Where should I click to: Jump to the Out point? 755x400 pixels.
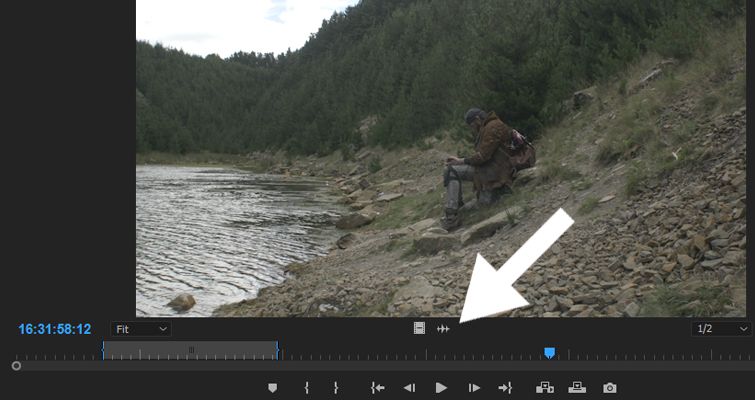pyautogui.click(x=505, y=388)
